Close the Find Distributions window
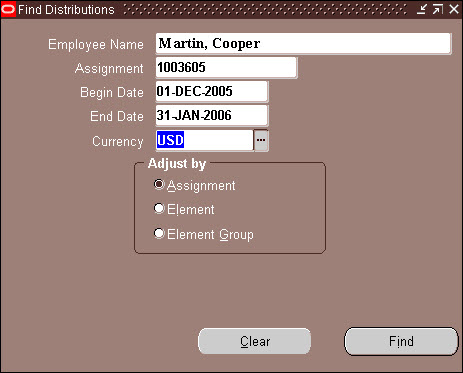This screenshot has width=463, height=373. (x=454, y=9)
